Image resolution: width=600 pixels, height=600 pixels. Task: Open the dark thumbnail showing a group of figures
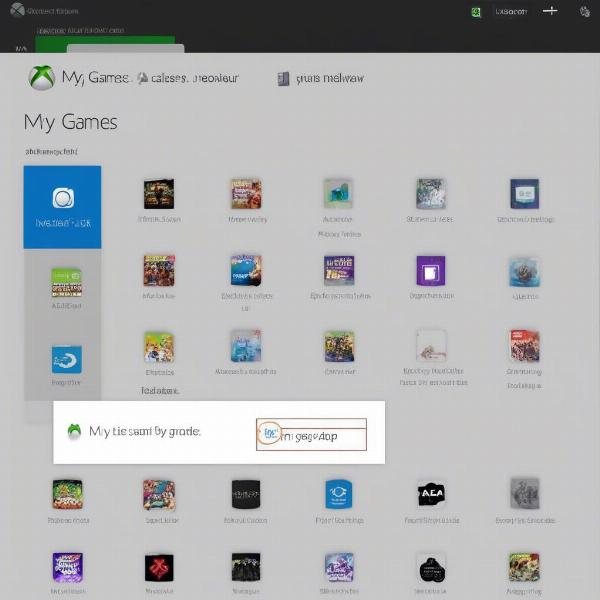pyautogui.click(x=246, y=567)
